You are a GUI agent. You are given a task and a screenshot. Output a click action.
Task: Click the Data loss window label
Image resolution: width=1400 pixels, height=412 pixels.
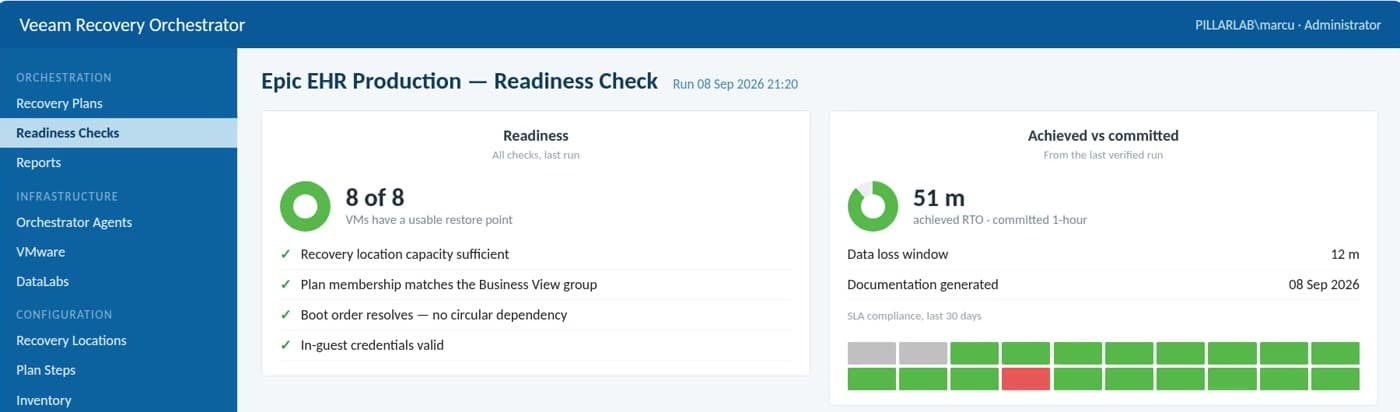897,254
